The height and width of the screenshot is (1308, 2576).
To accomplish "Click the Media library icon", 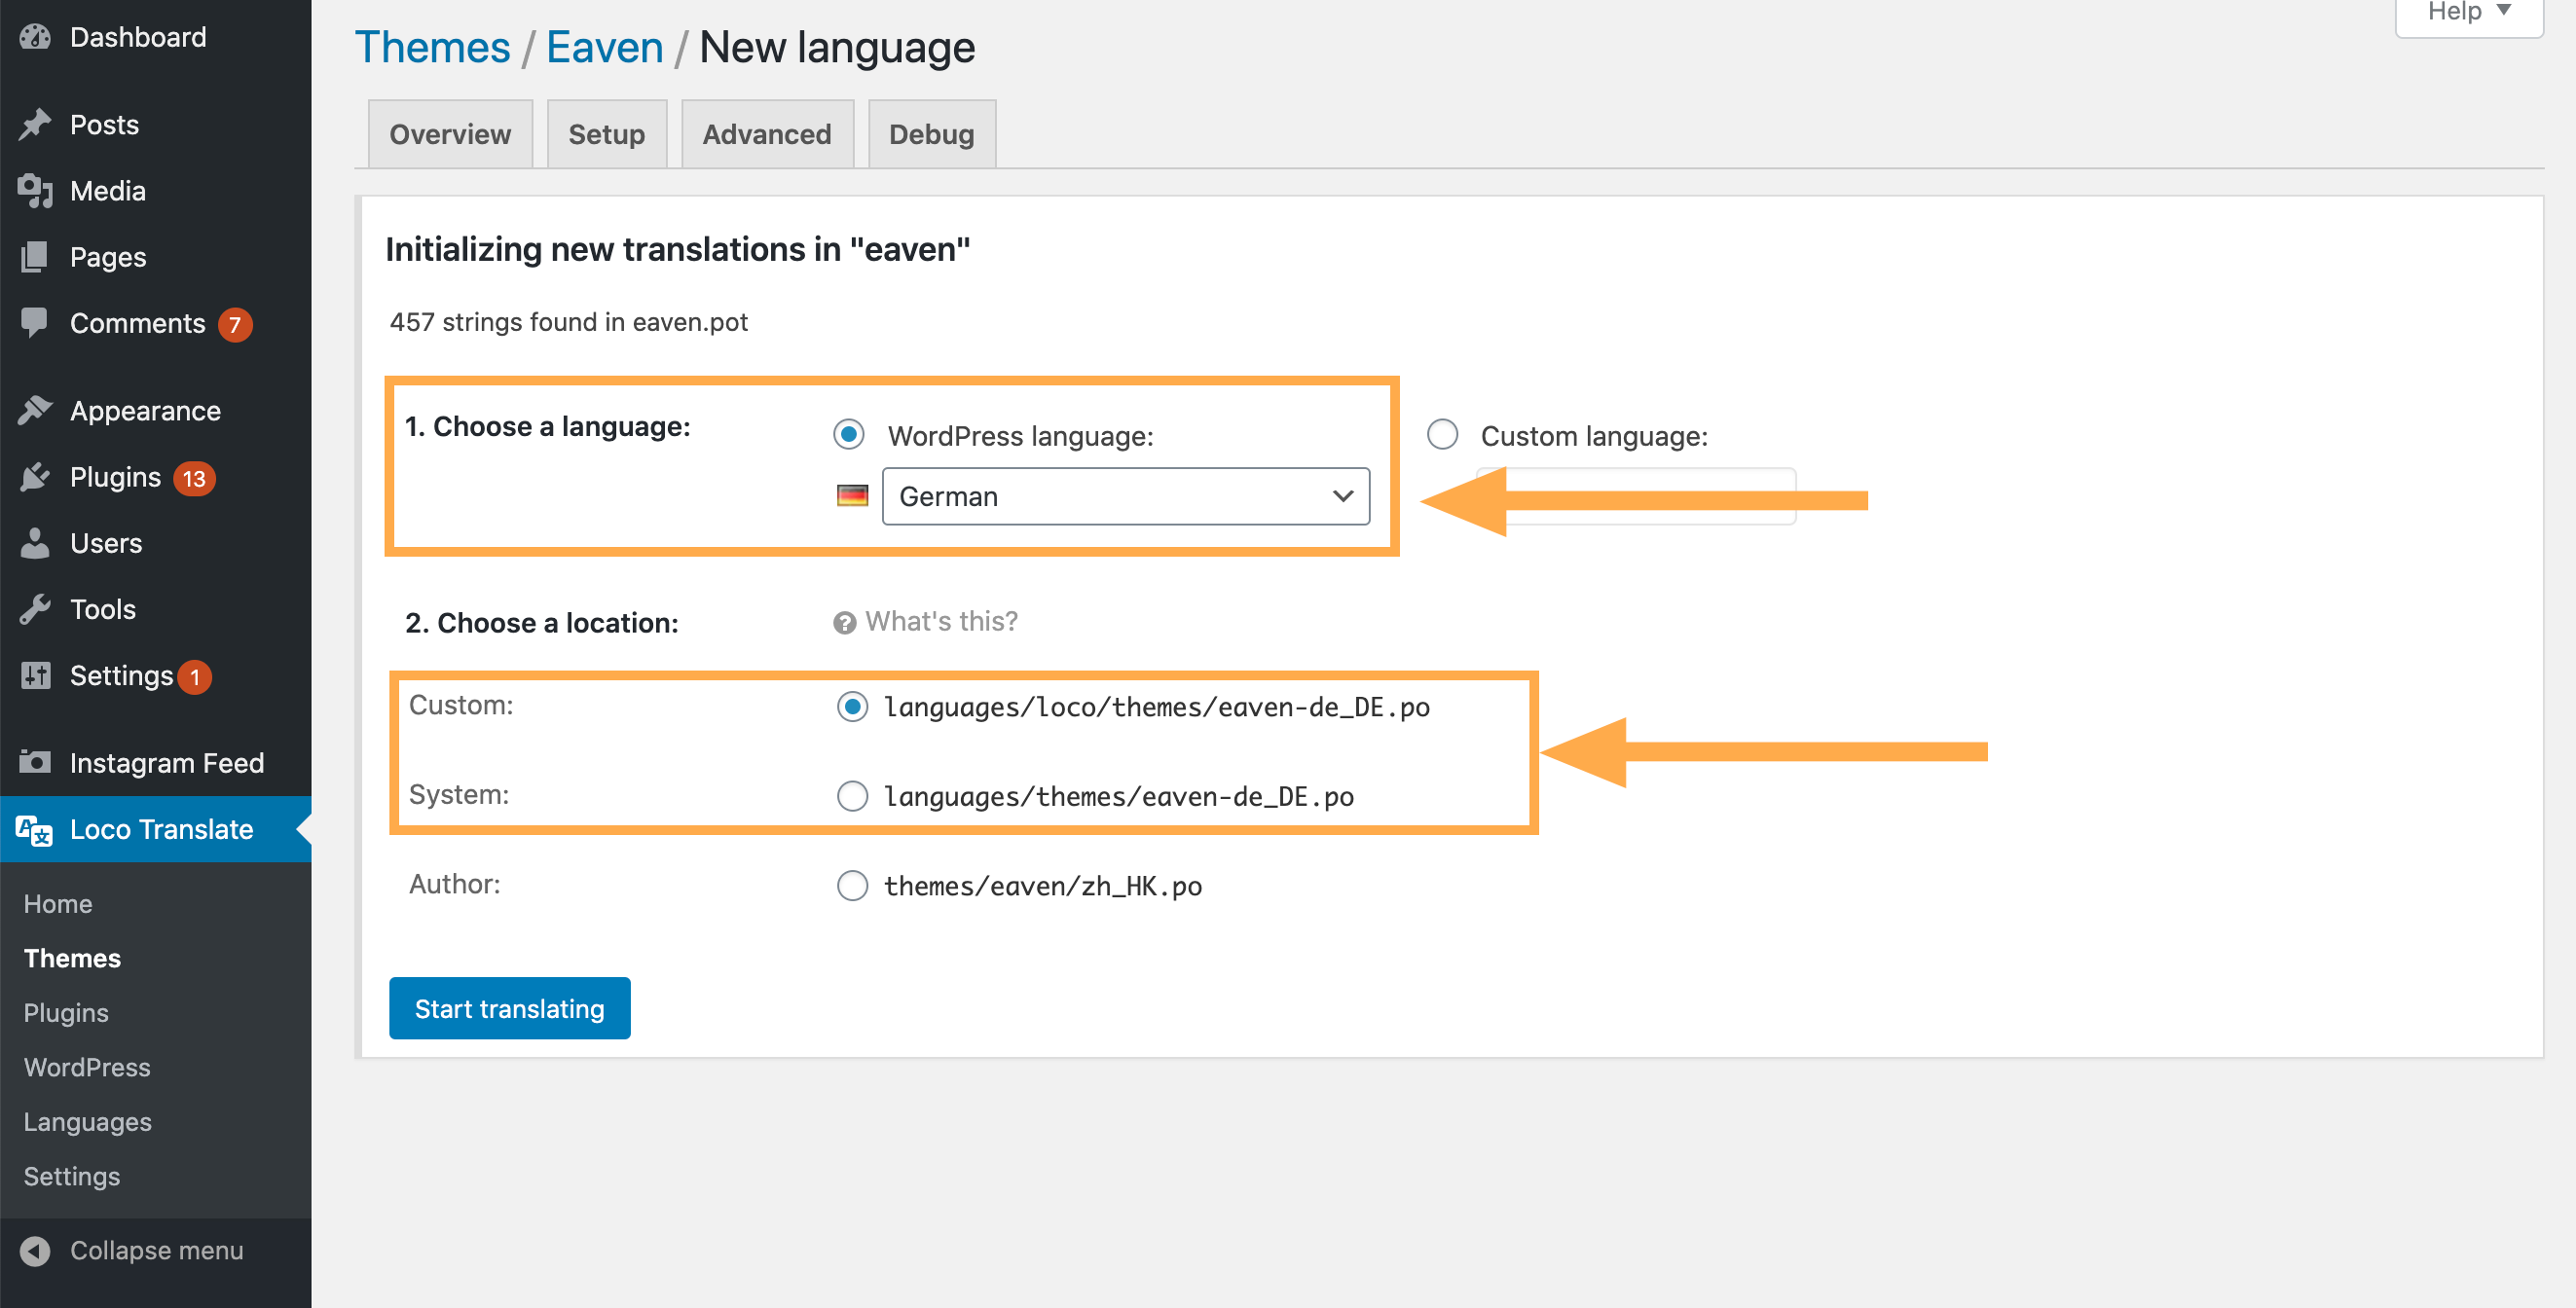I will coord(35,190).
